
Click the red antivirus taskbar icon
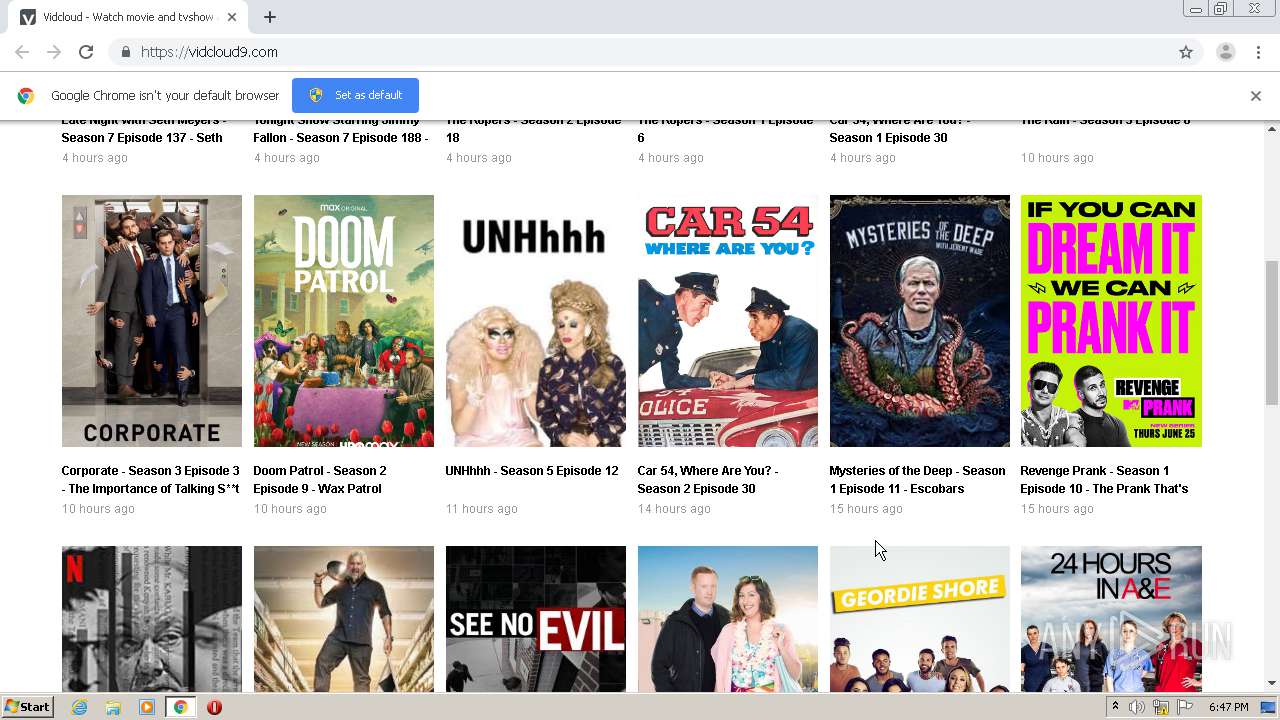(x=214, y=707)
